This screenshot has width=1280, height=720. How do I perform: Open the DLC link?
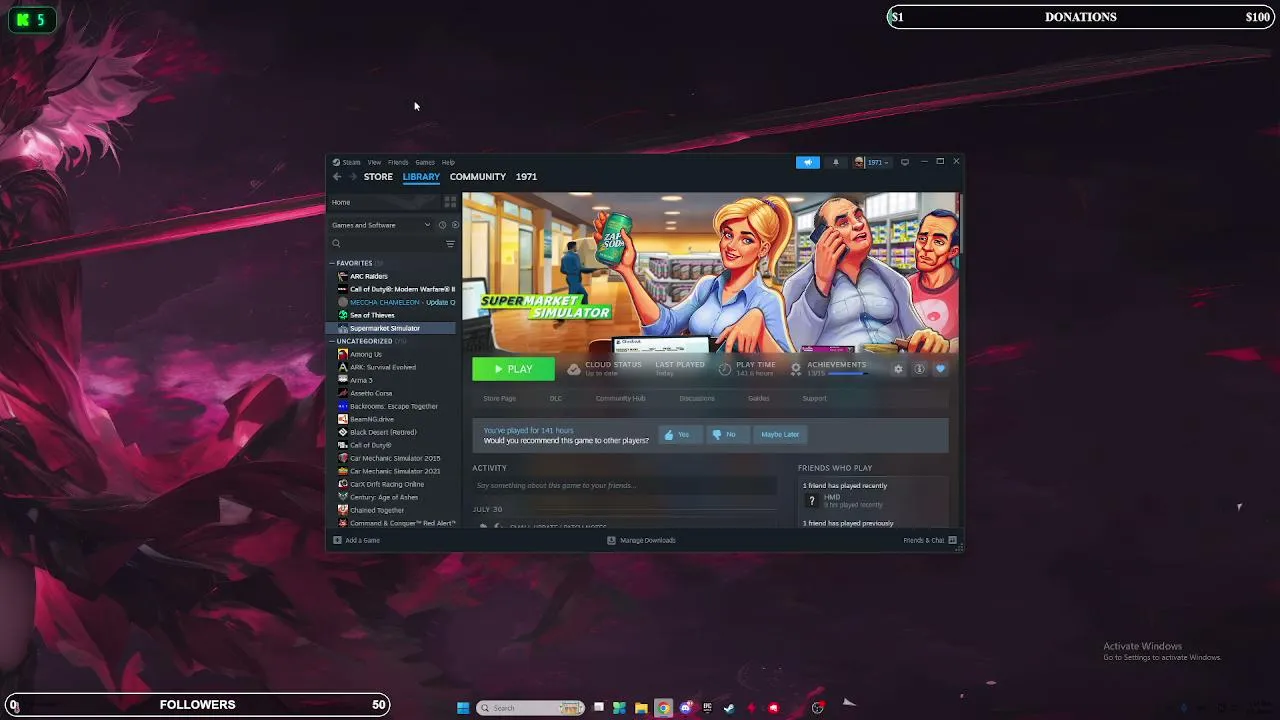click(x=556, y=398)
